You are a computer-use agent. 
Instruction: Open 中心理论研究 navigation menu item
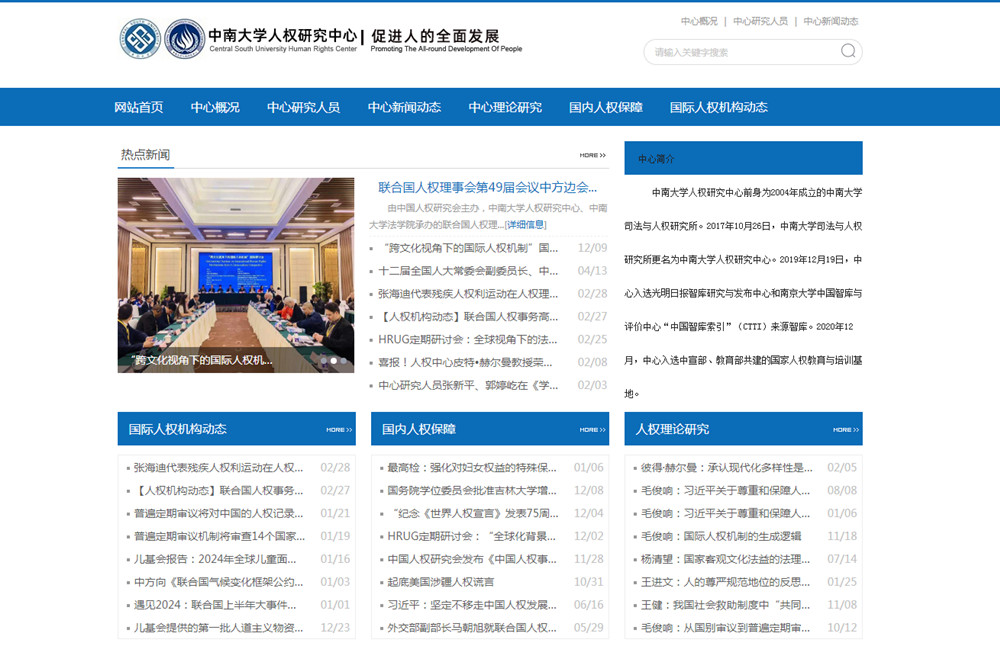505,107
